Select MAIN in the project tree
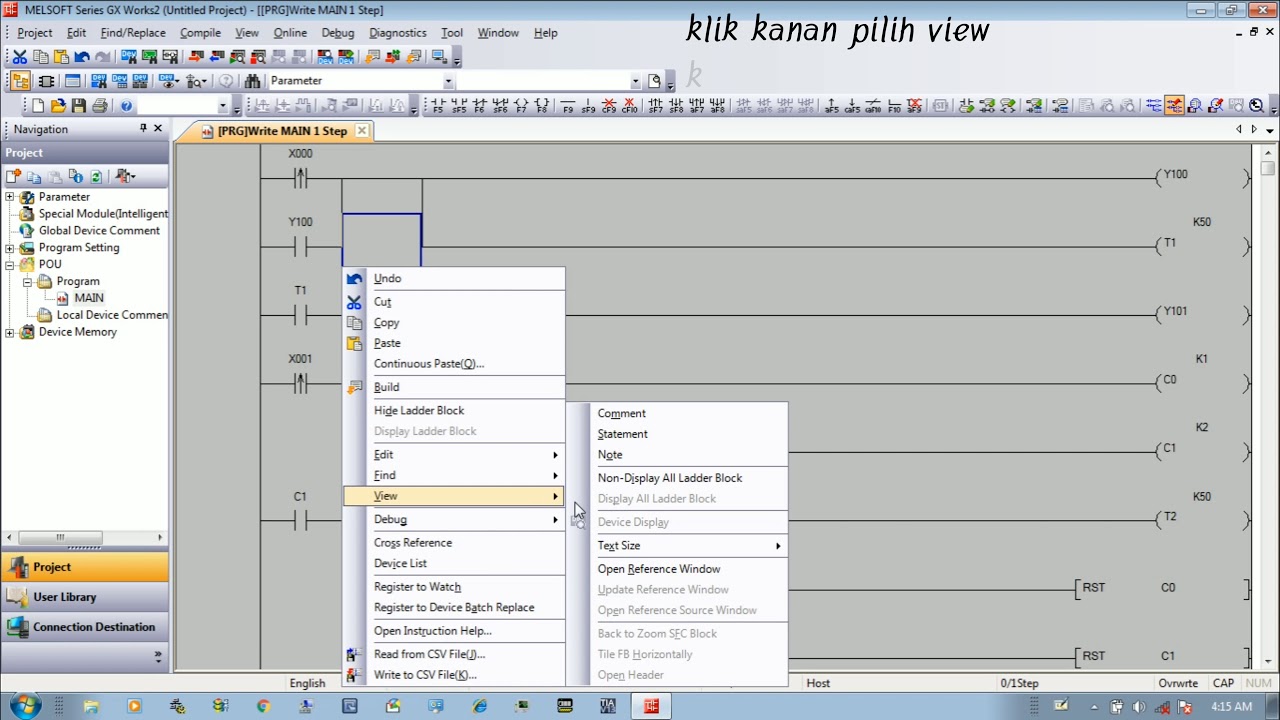This screenshot has height=720, width=1280. [x=88, y=298]
